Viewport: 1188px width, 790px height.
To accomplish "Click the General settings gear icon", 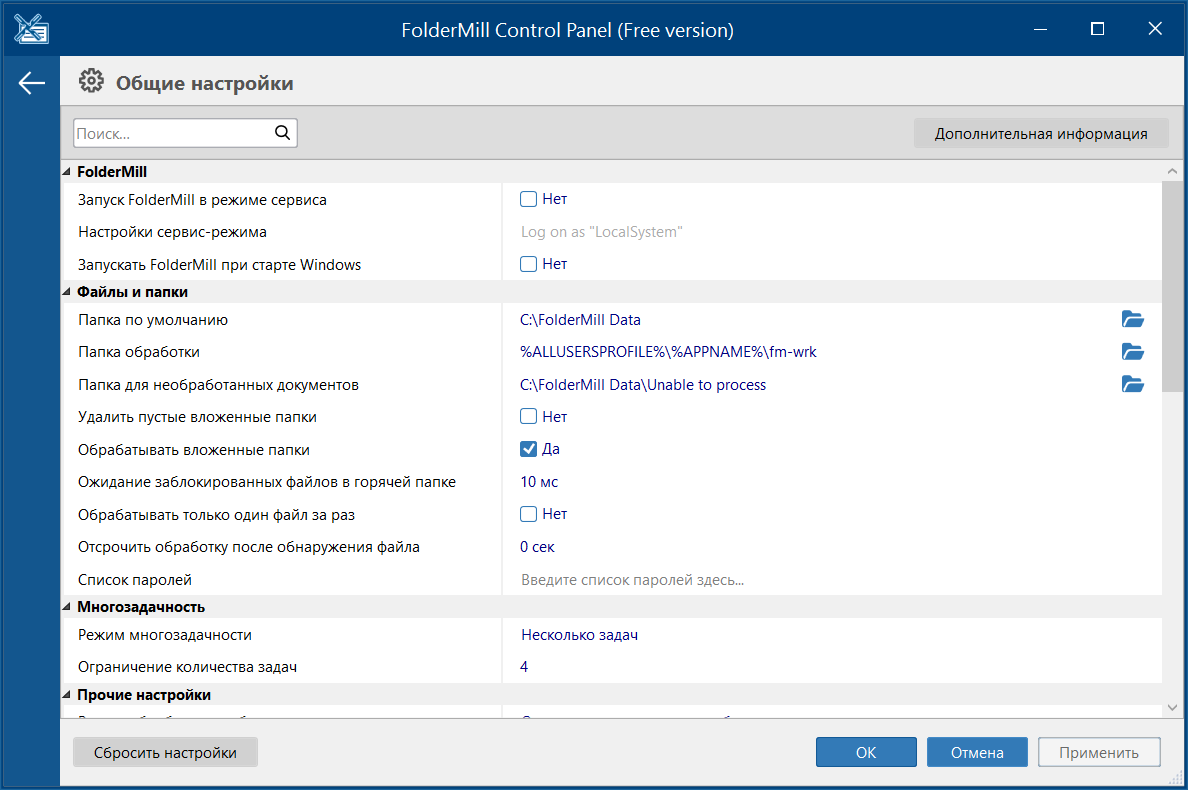I will pyautogui.click(x=91, y=83).
